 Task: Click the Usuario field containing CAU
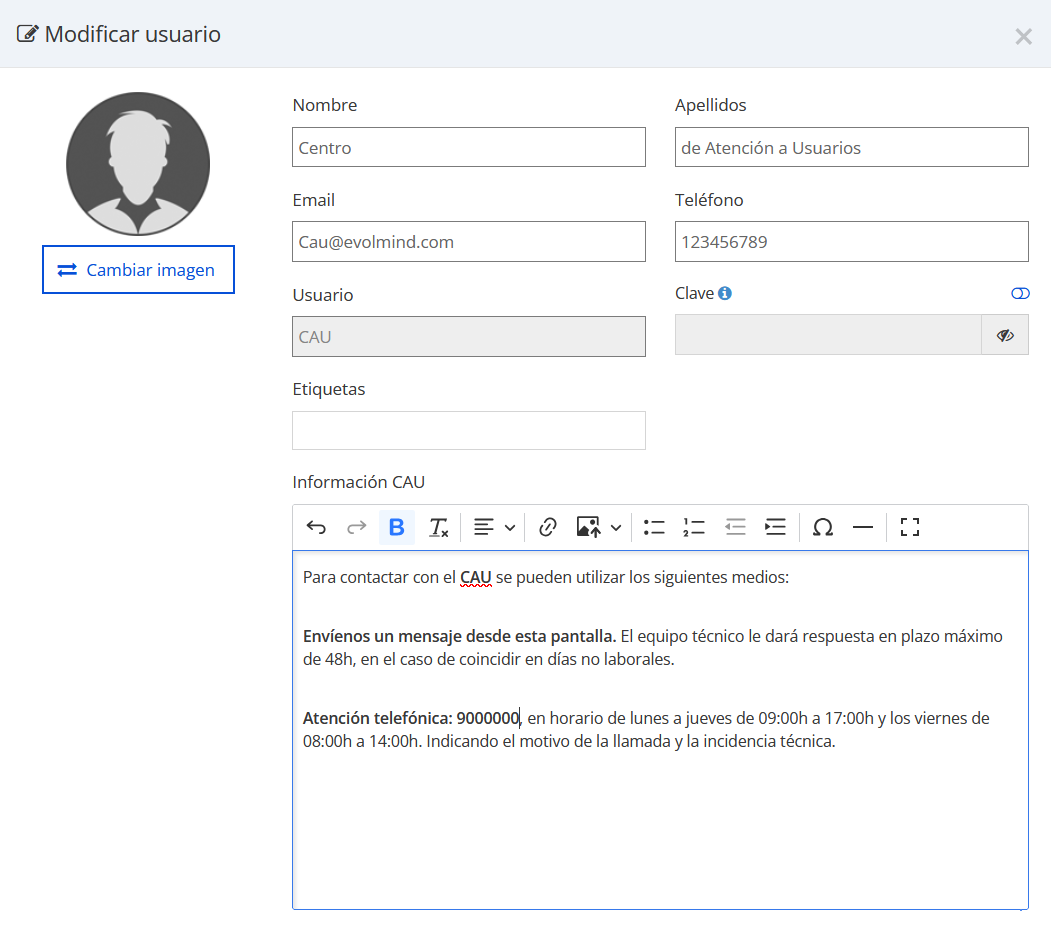[469, 337]
